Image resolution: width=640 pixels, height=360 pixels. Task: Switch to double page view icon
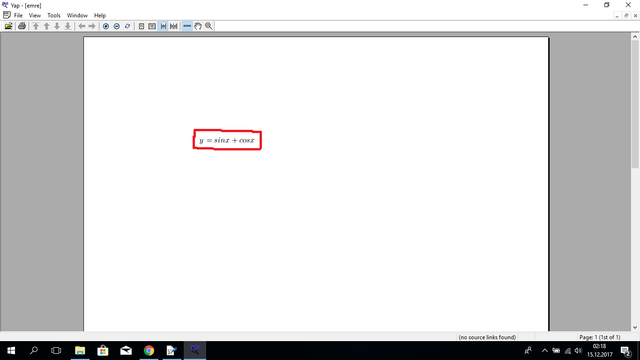coord(152,26)
